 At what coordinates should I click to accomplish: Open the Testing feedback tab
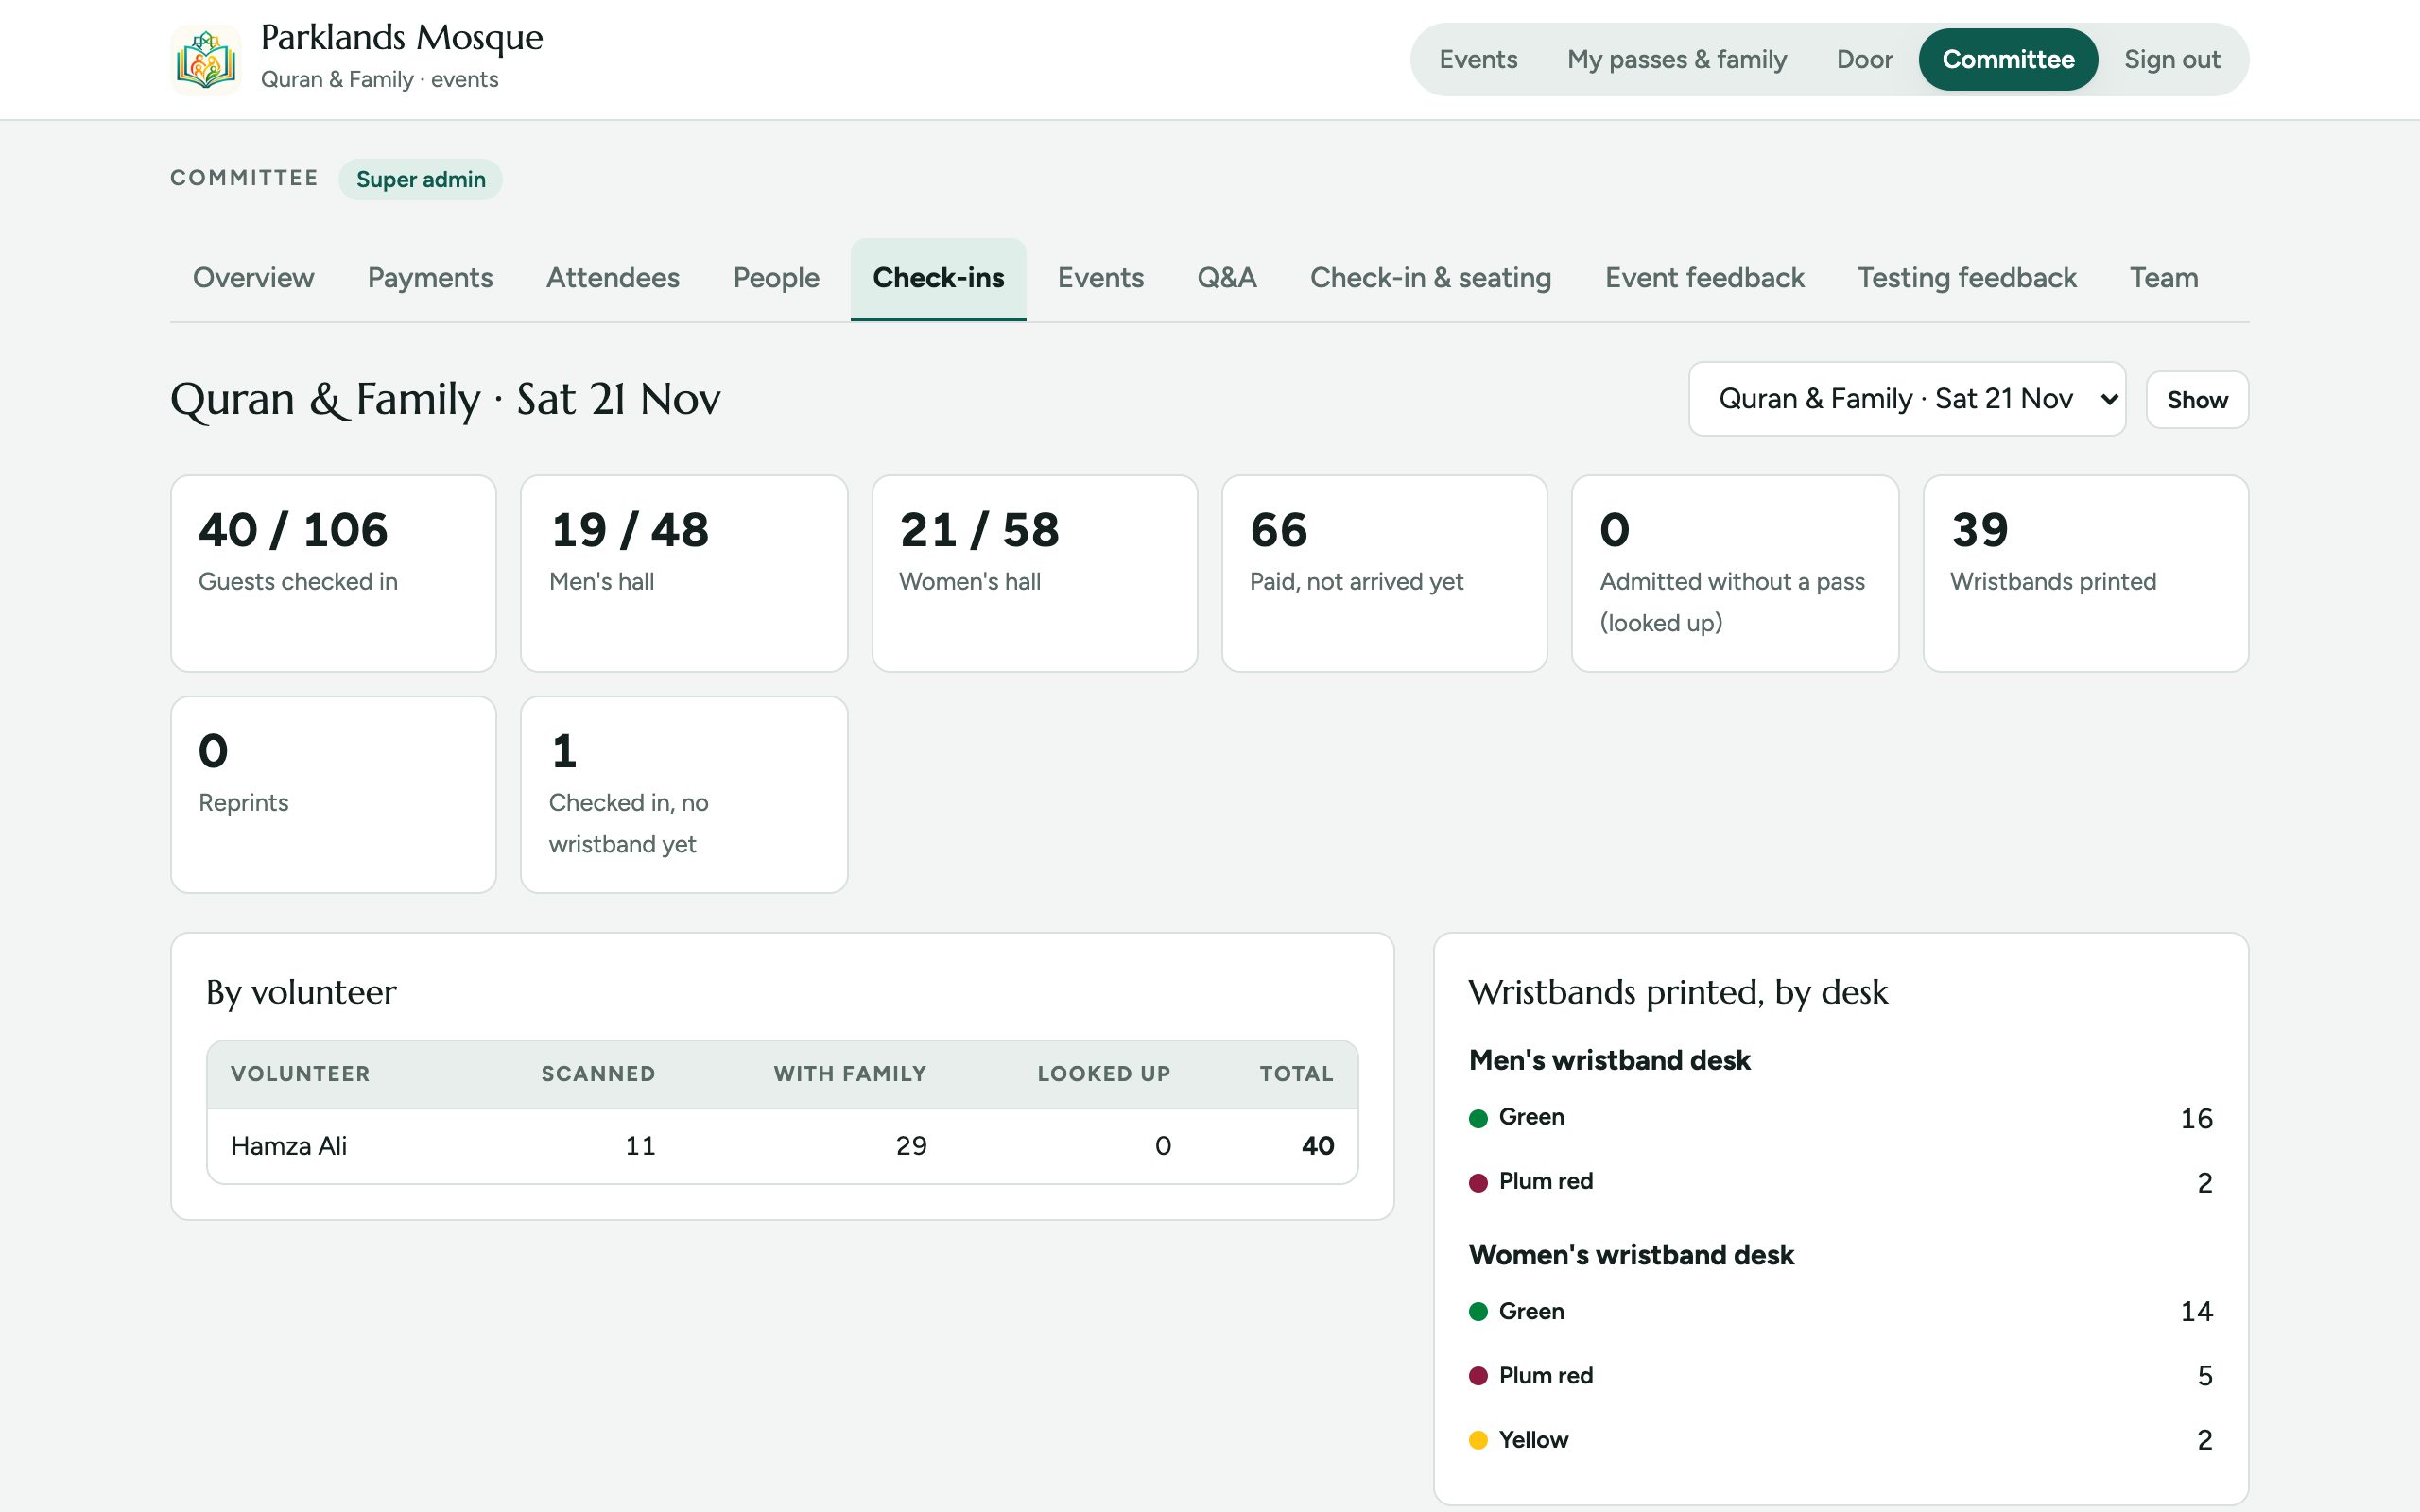click(1967, 278)
